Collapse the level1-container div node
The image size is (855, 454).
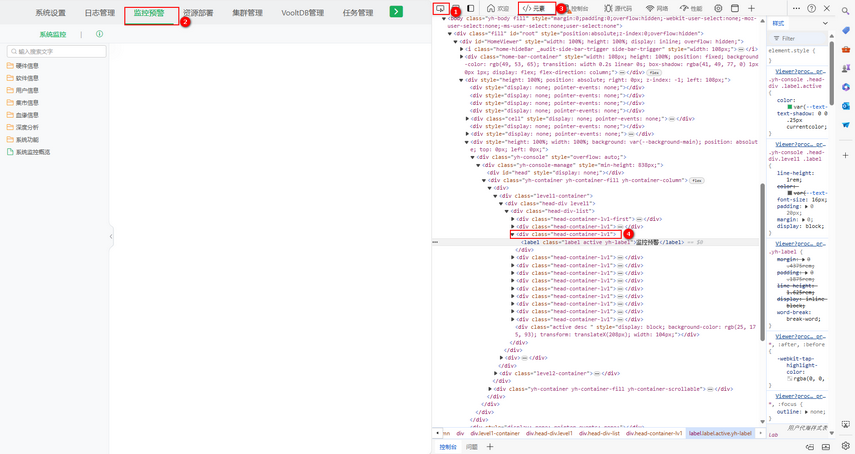(x=496, y=196)
